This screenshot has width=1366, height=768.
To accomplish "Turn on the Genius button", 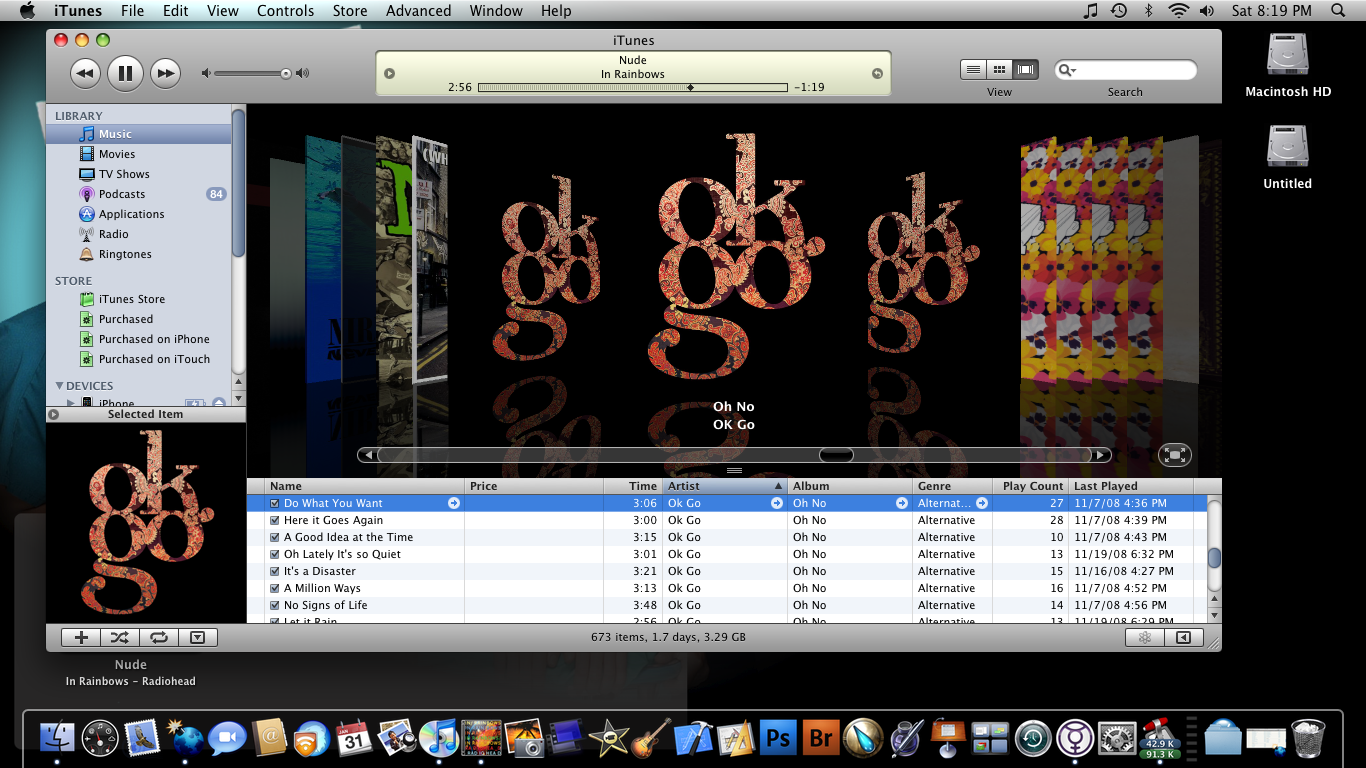I will [1145, 637].
